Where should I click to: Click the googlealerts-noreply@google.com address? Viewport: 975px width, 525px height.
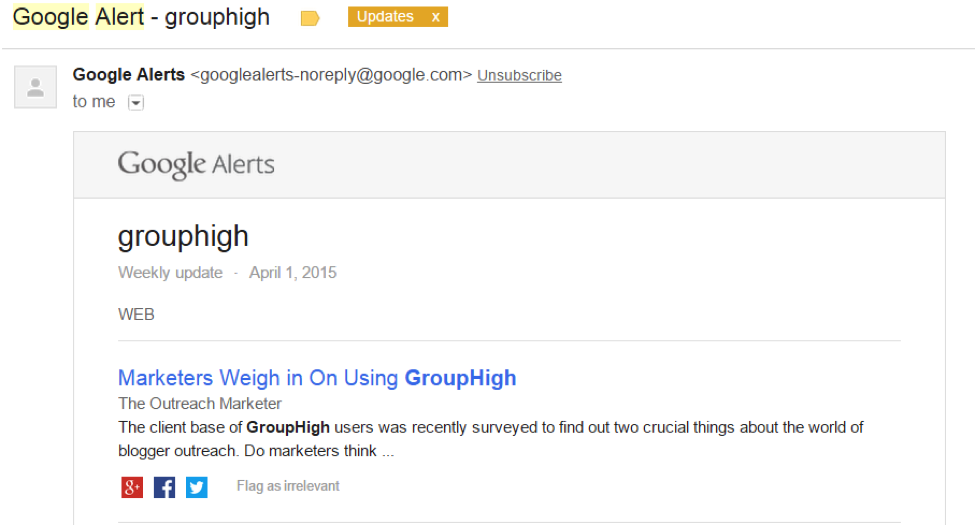pos(331,75)
